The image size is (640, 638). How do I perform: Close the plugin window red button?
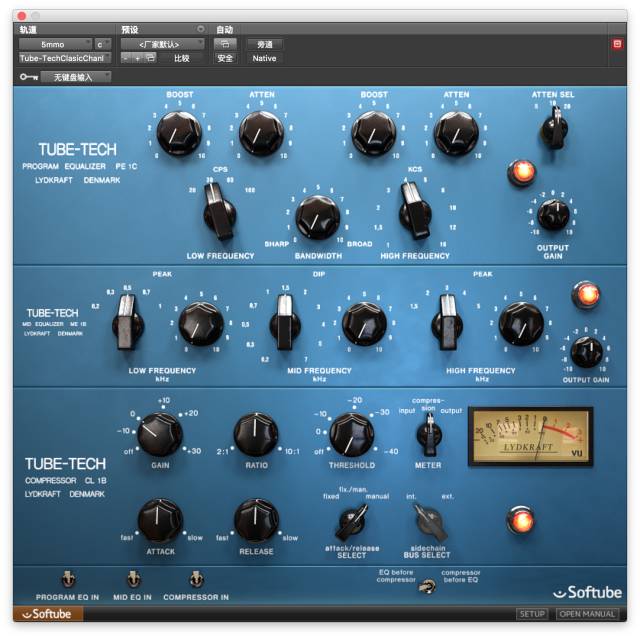tap(22, 16)
